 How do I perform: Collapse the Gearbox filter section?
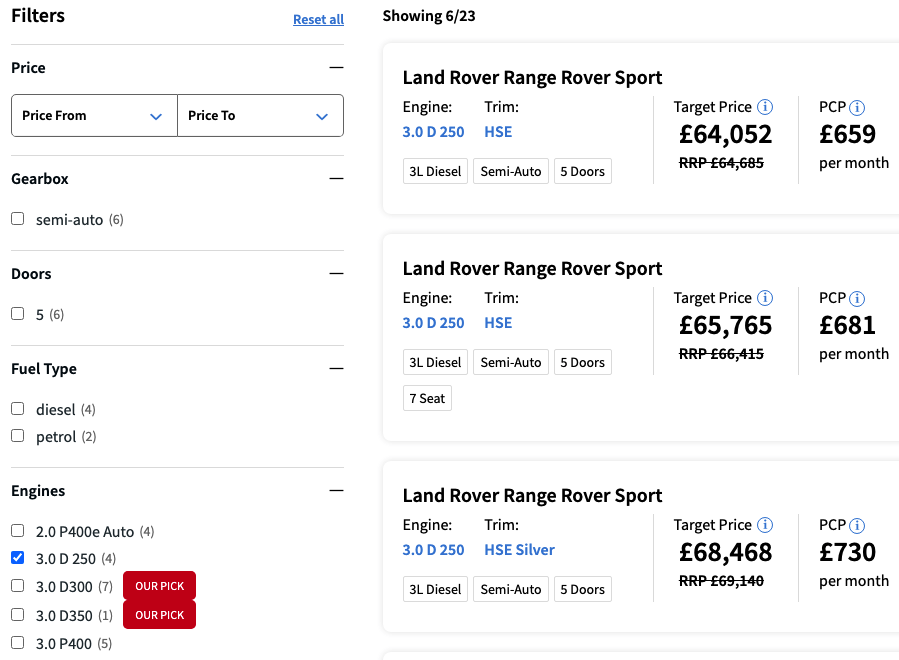coord(337,178)
